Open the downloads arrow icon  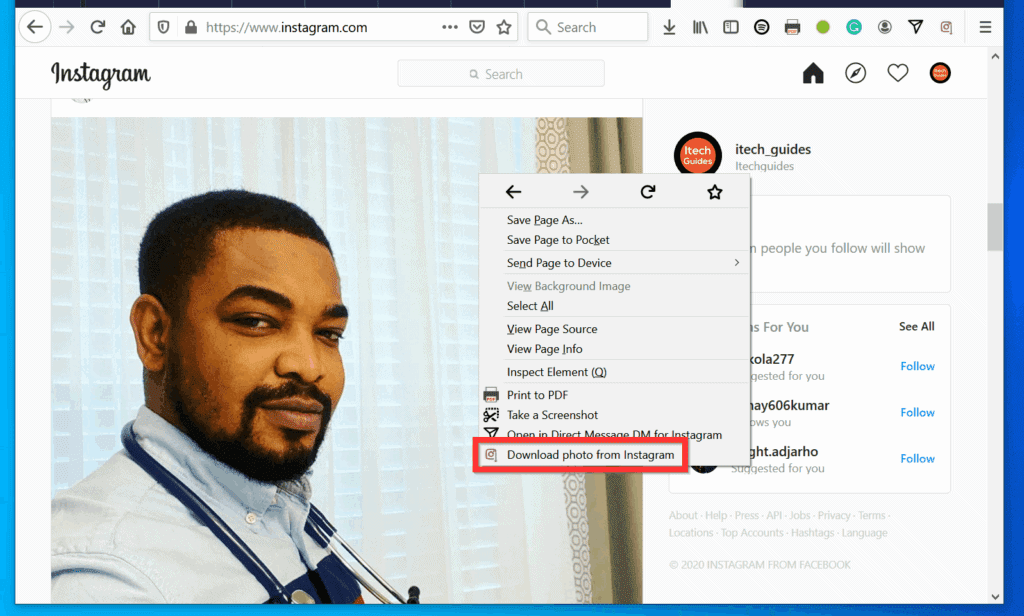(669, 27)
